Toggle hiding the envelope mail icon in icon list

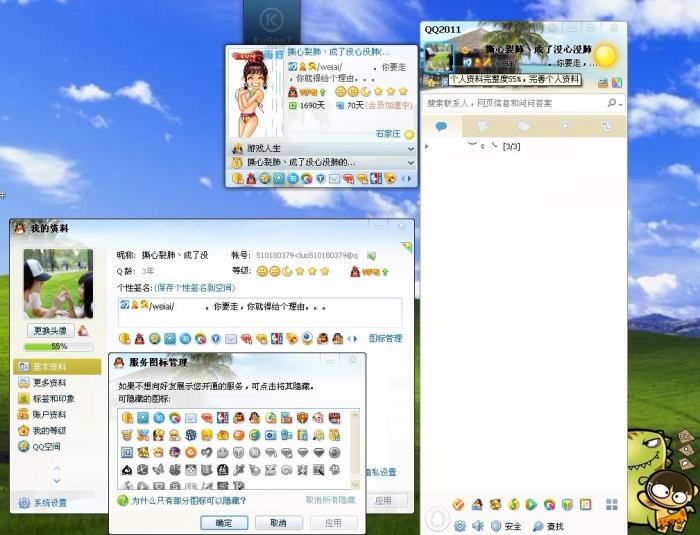coord(191,418)
